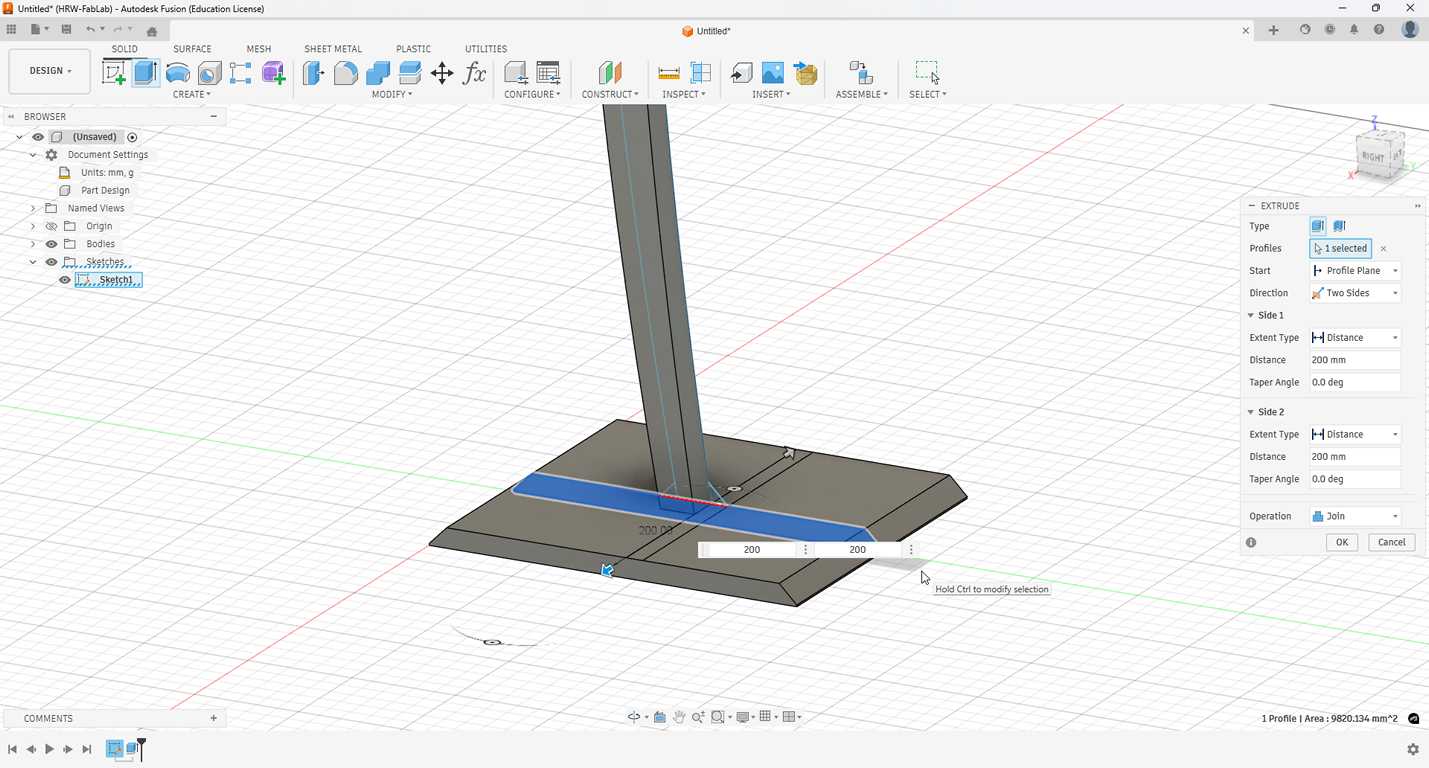Edit Side 2 Taper Angle field

1355,479
